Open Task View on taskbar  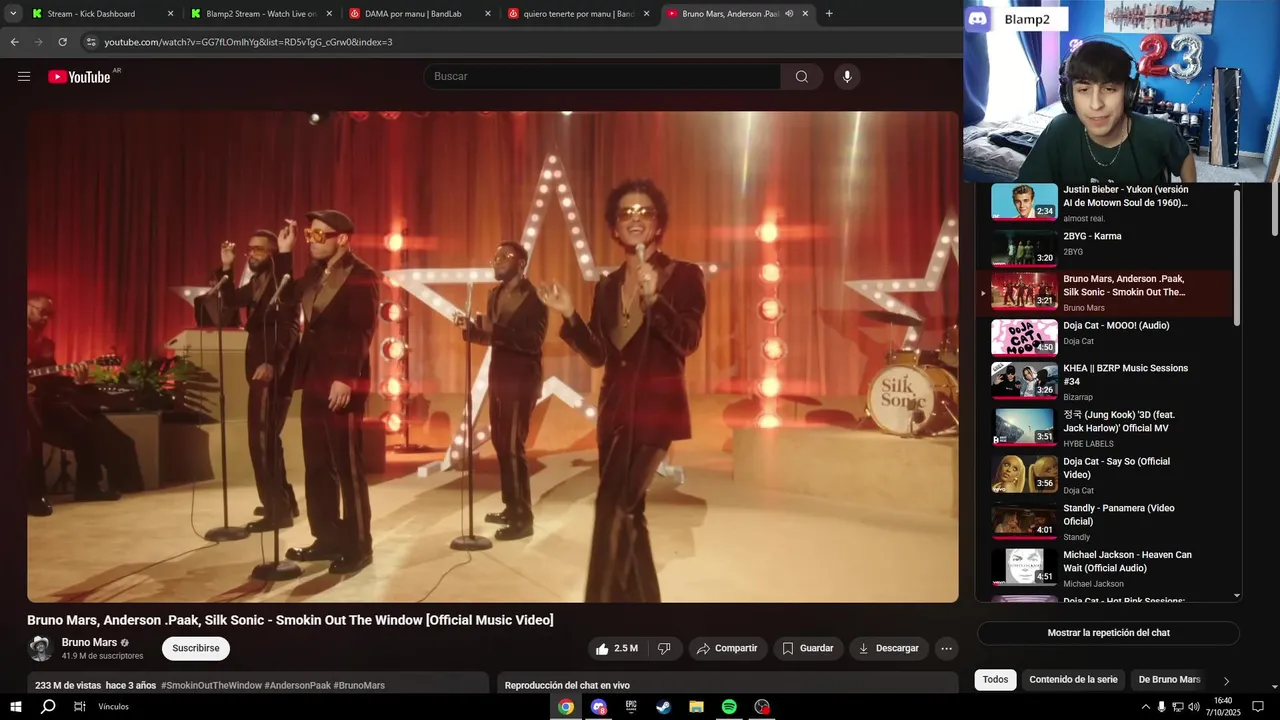pyautogui.click(x=80, y=707)
